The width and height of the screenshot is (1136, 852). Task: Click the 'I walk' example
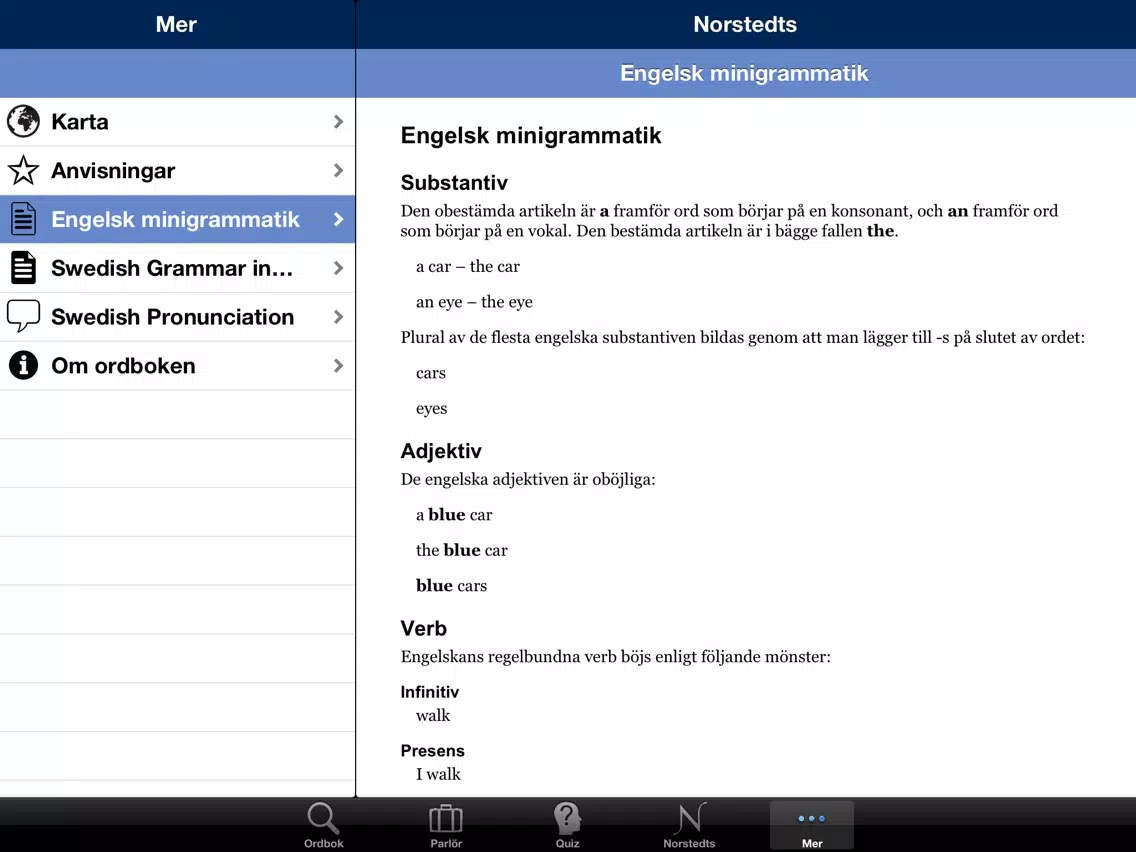point(438,774)
